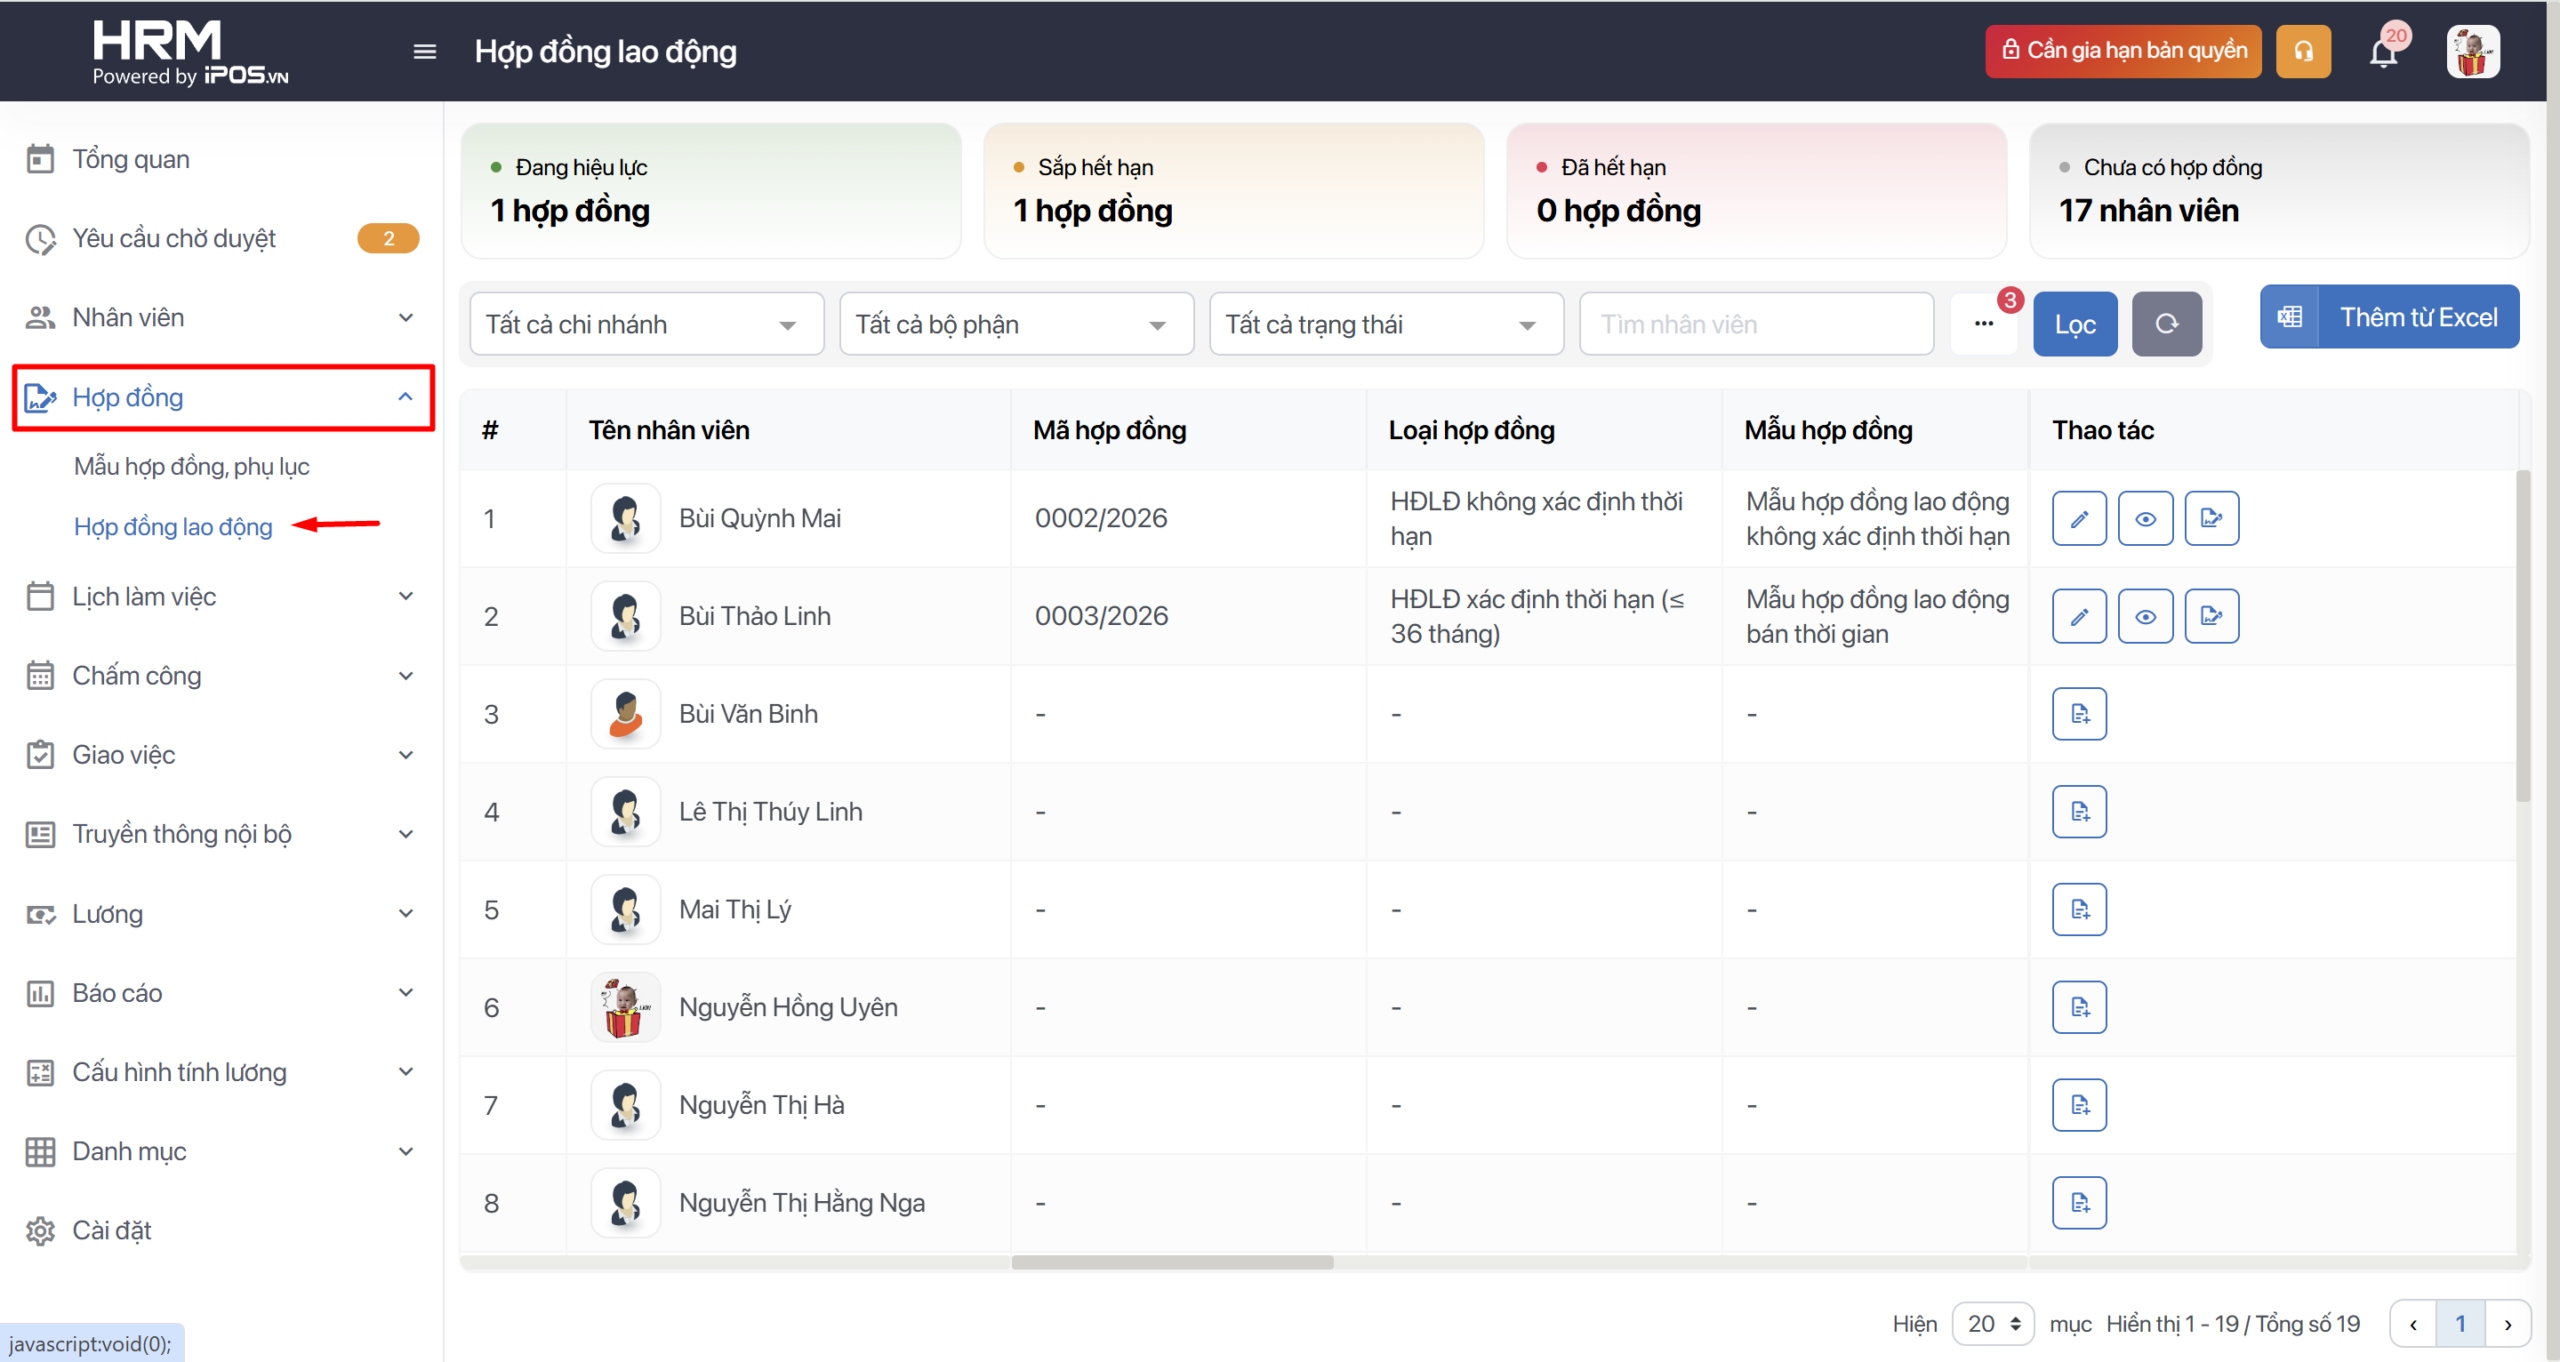Click the refresh filter icon button

pyautogui.click(x=2166, y=324)
